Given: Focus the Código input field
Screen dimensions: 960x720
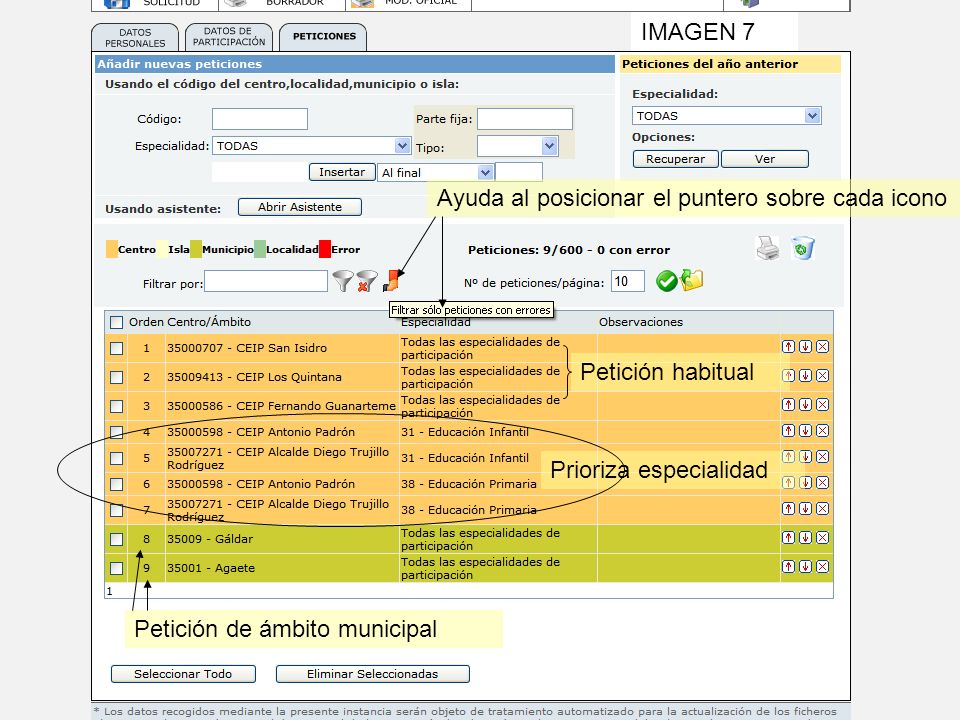Looking at the screenshot, I should click(x=260, y=119).
